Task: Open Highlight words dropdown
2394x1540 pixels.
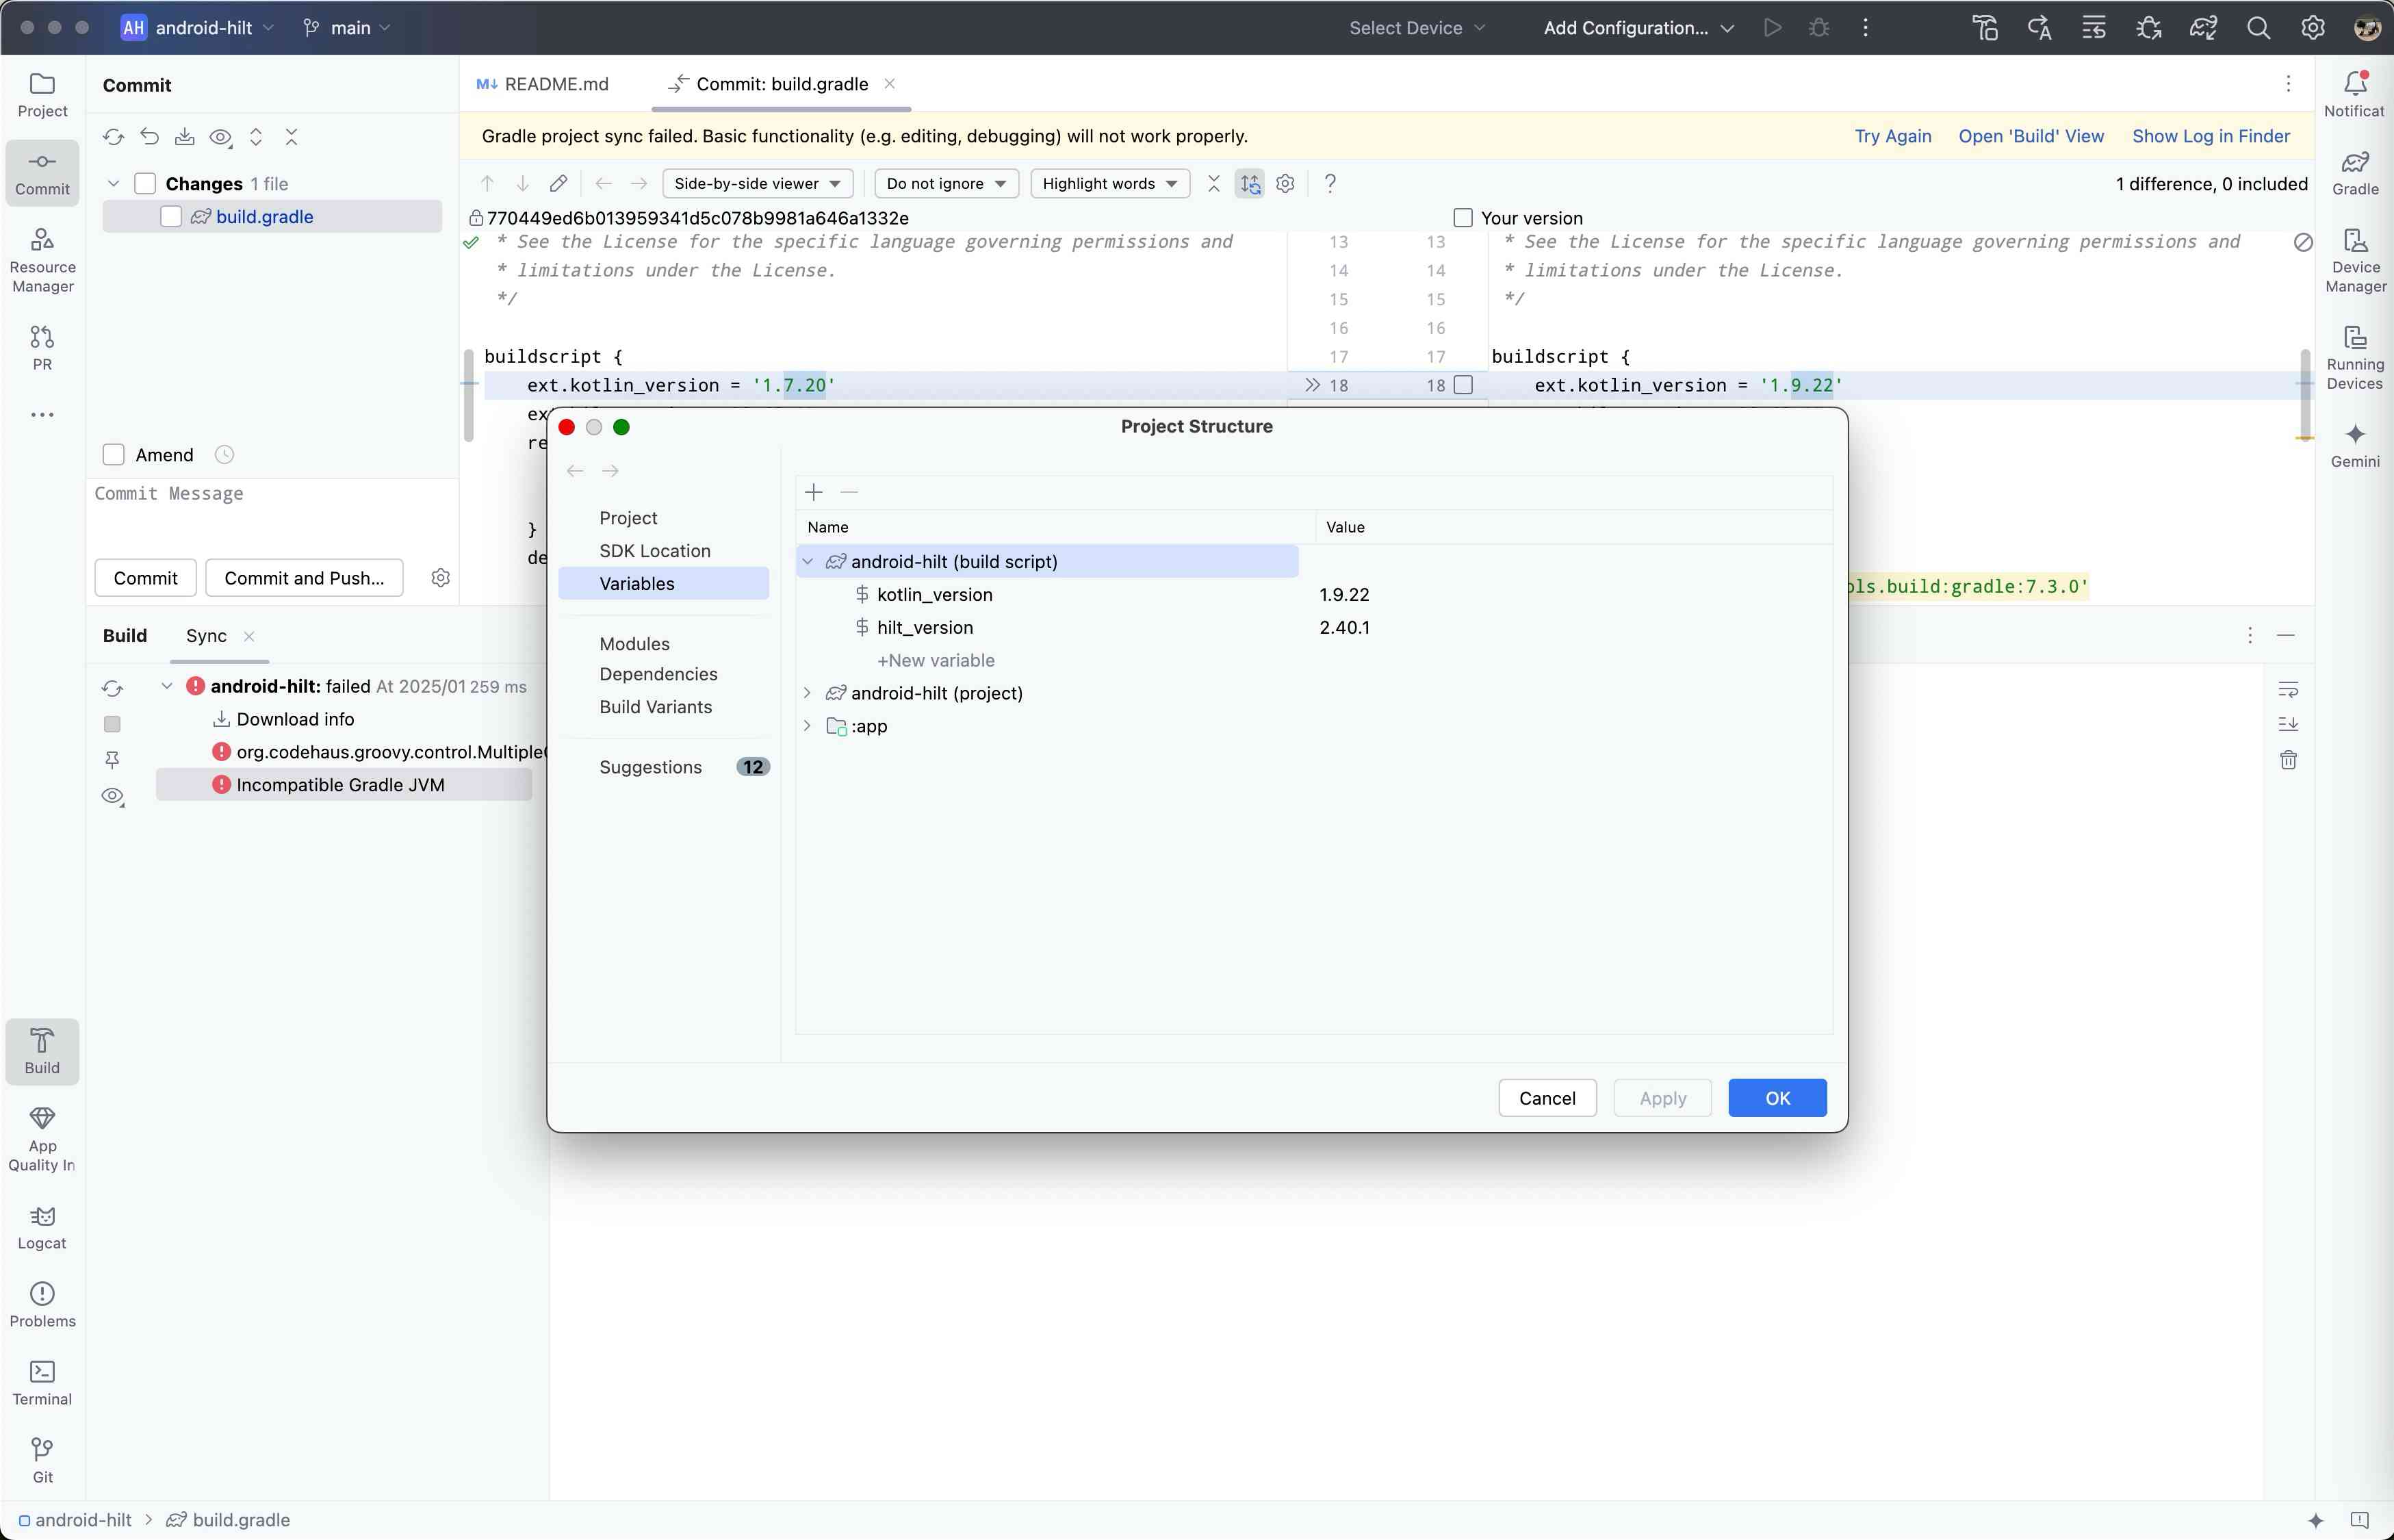Action: 1109,184
